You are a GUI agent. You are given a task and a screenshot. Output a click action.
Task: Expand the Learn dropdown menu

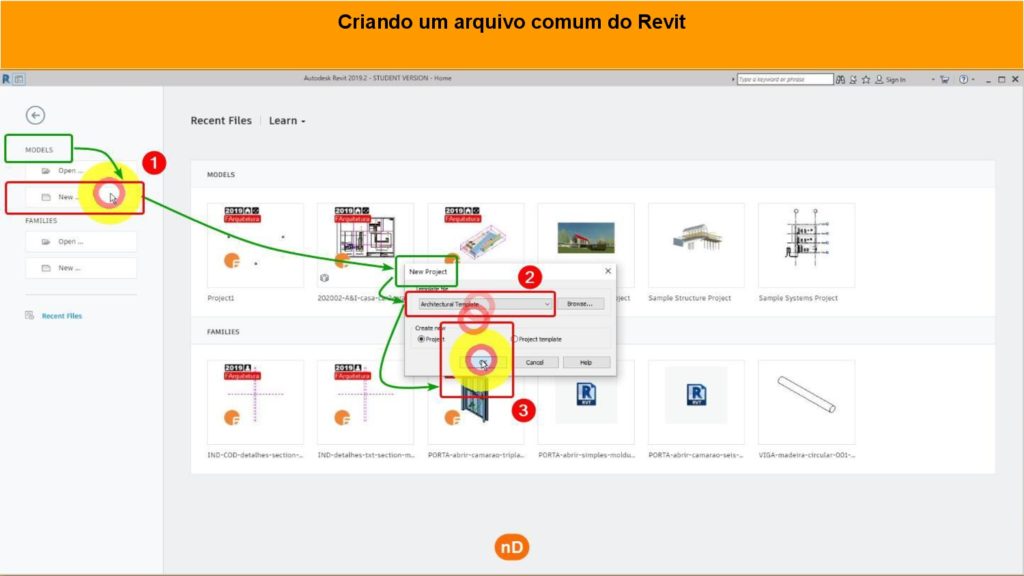[287, 121]
